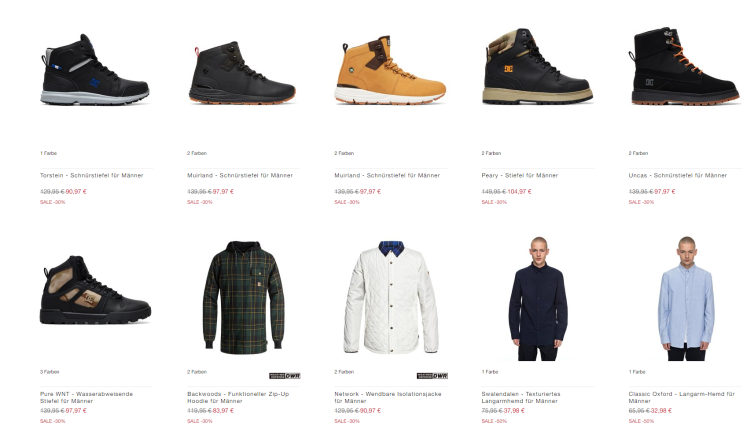
Task: View the light blue Classic Oxford shirt
Action: click(686, 298)
